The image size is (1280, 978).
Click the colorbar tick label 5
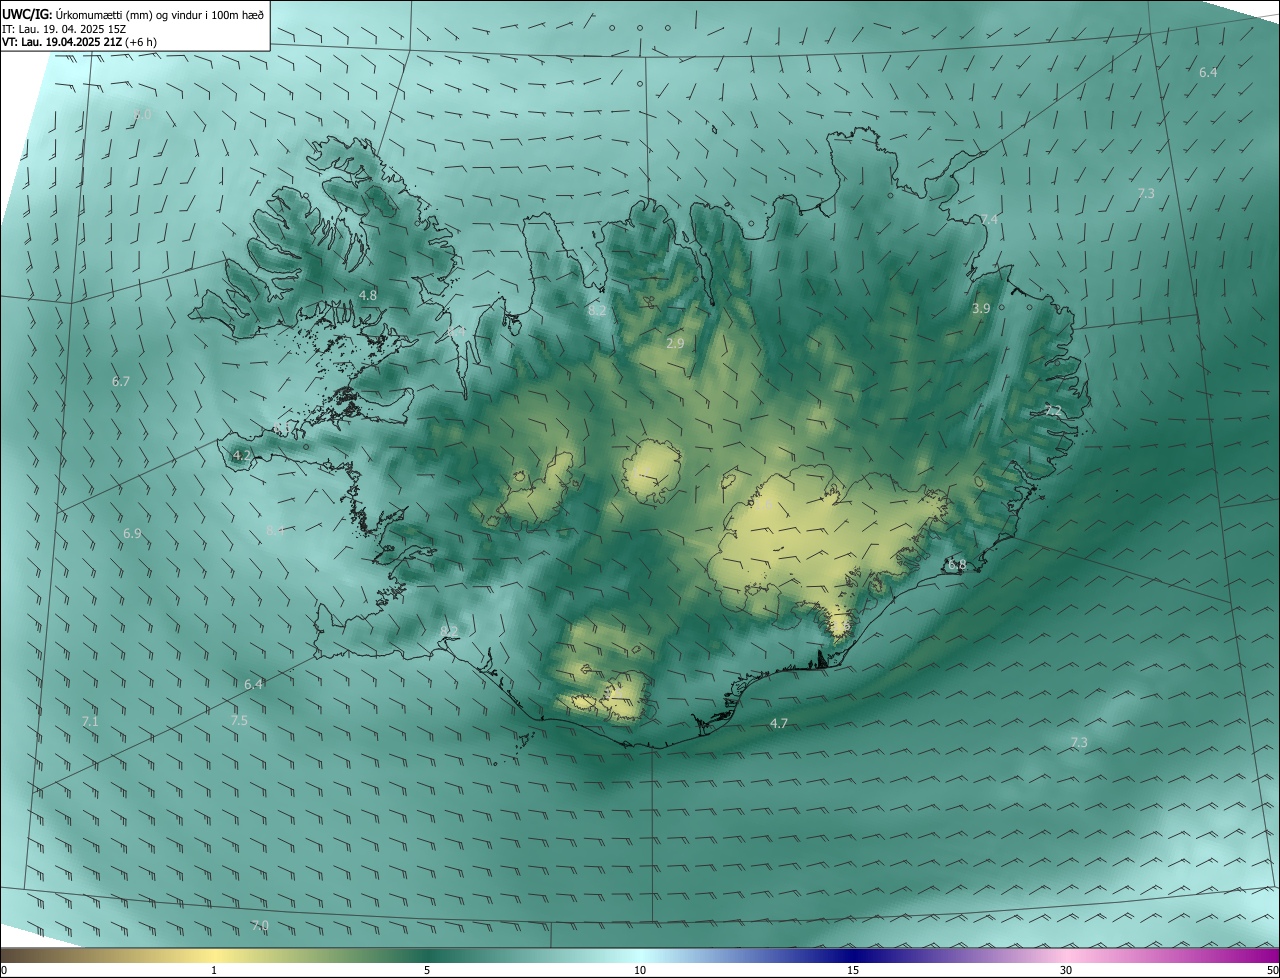(427, 970)
